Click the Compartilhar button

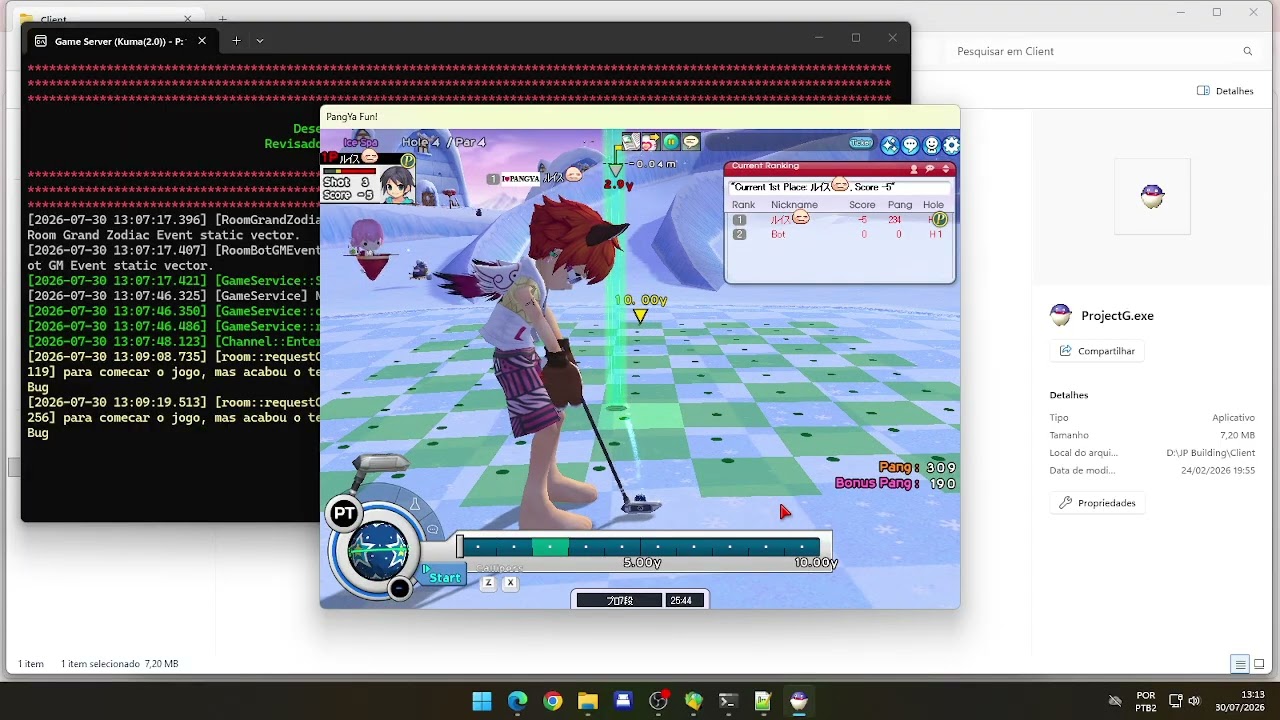(x=1098, y=351)
